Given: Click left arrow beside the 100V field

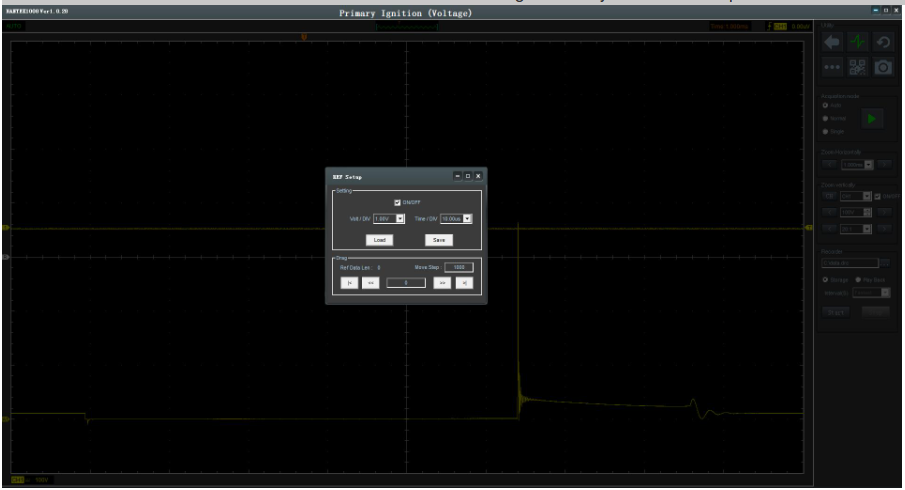Looking at the screenshot, I should click(x=829, y=212).
